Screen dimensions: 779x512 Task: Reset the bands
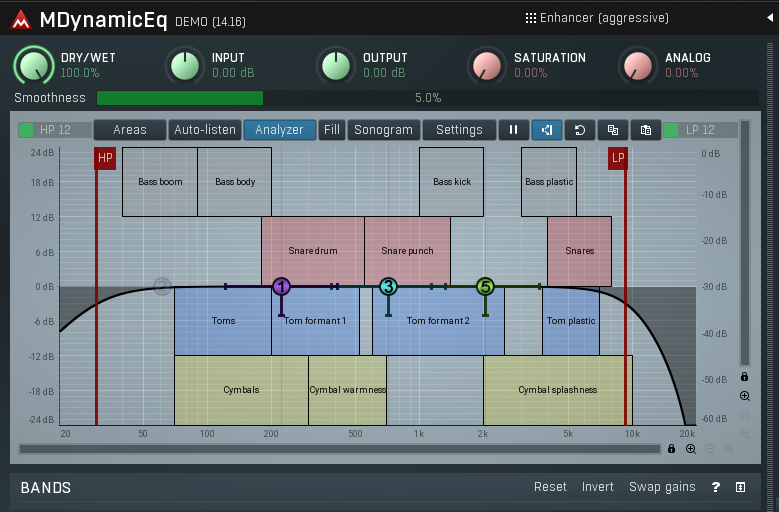(550, 487)
